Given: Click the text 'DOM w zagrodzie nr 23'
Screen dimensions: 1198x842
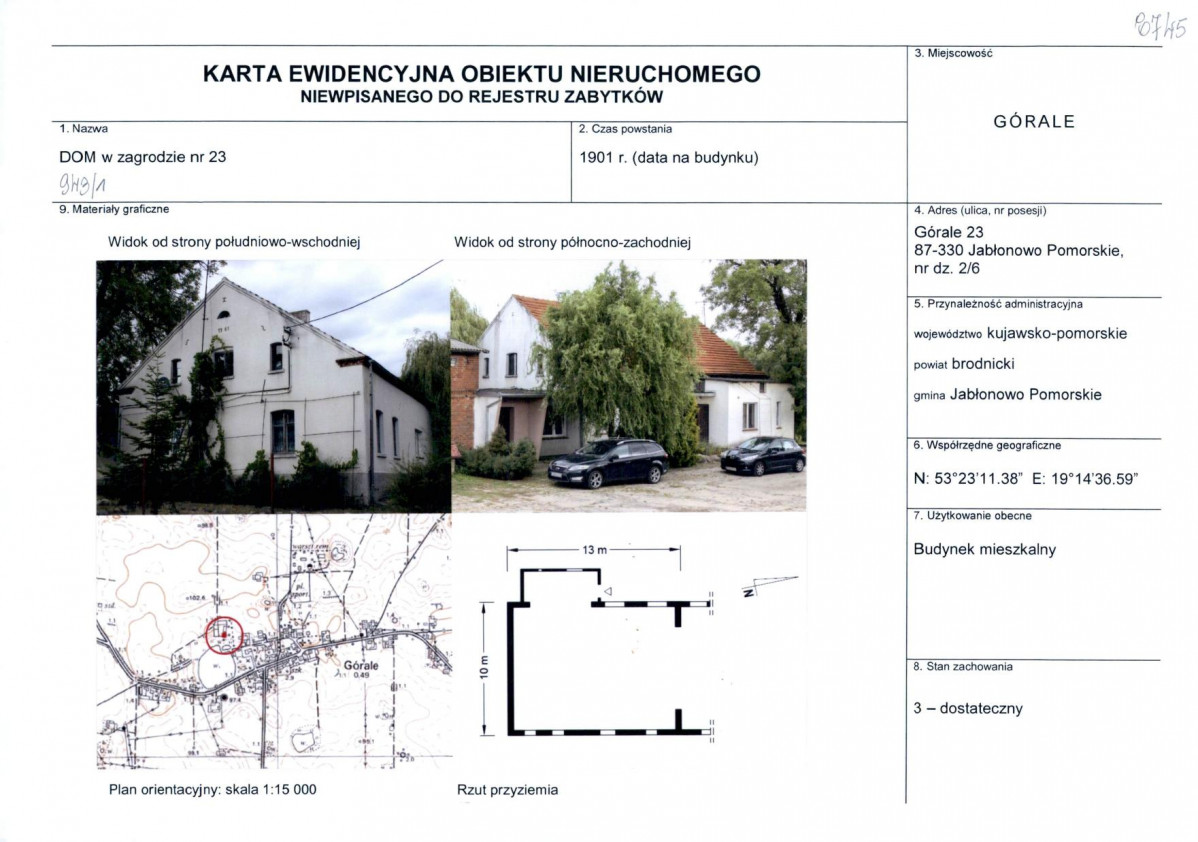Looking at the screenshot, I should click(x=143, y=157).
